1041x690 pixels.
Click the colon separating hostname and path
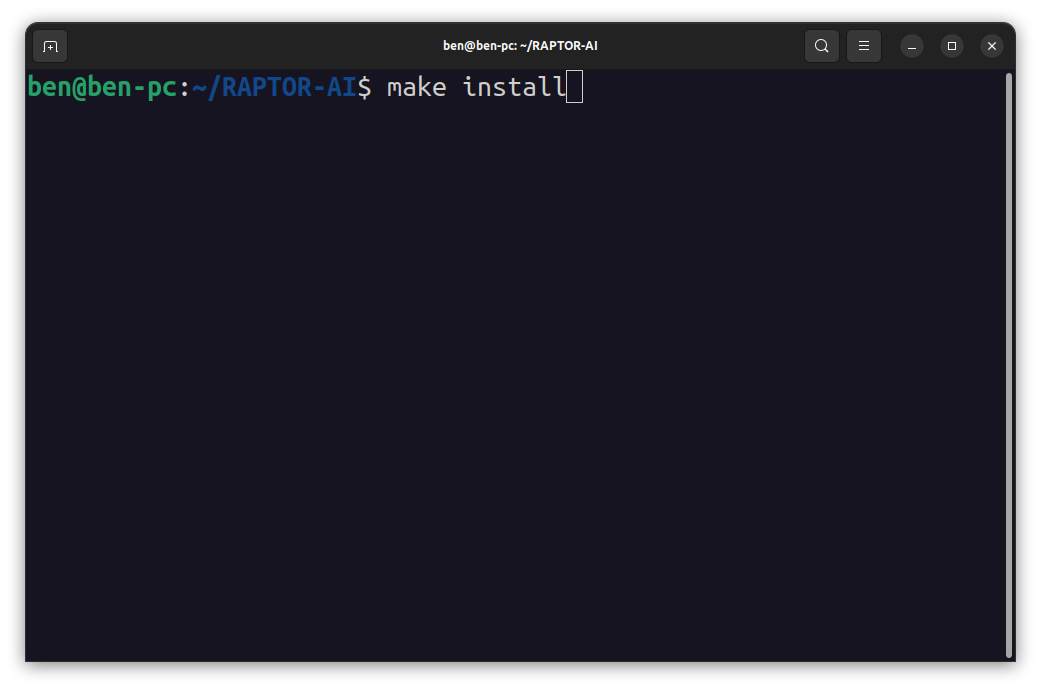click(185, 87)
